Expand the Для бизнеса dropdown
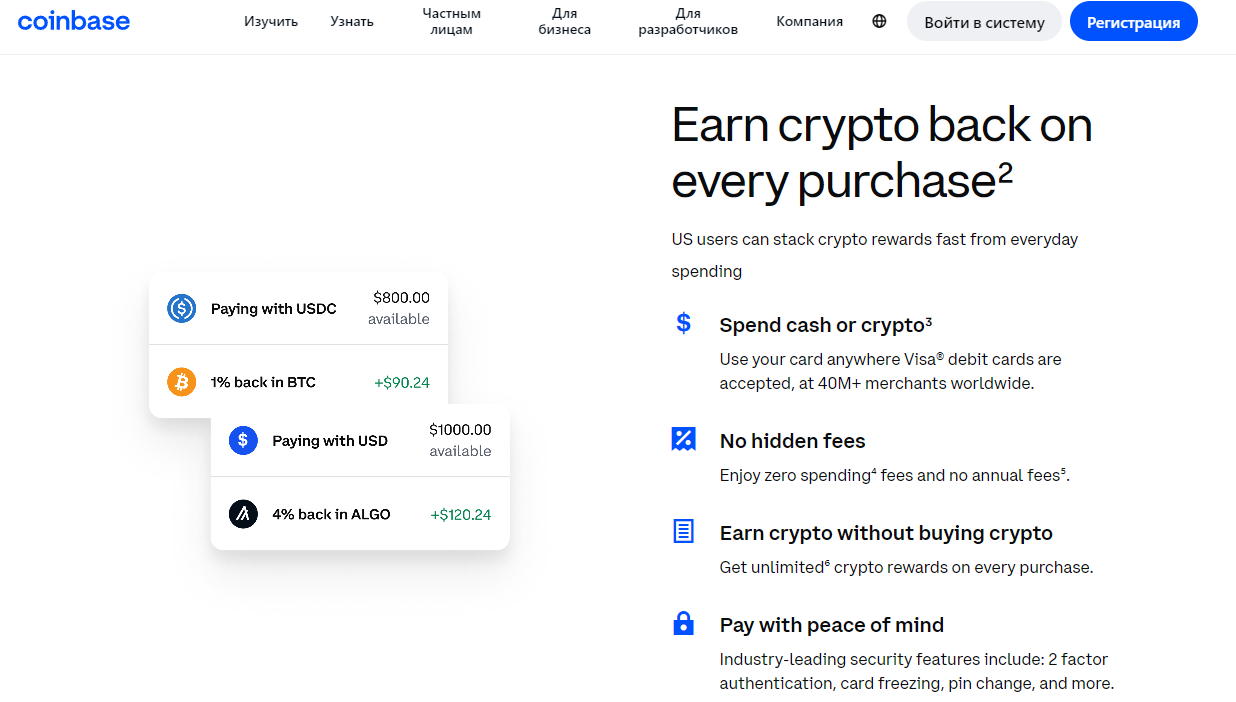This screenshot has height=702, width=1236. (564, 20)
